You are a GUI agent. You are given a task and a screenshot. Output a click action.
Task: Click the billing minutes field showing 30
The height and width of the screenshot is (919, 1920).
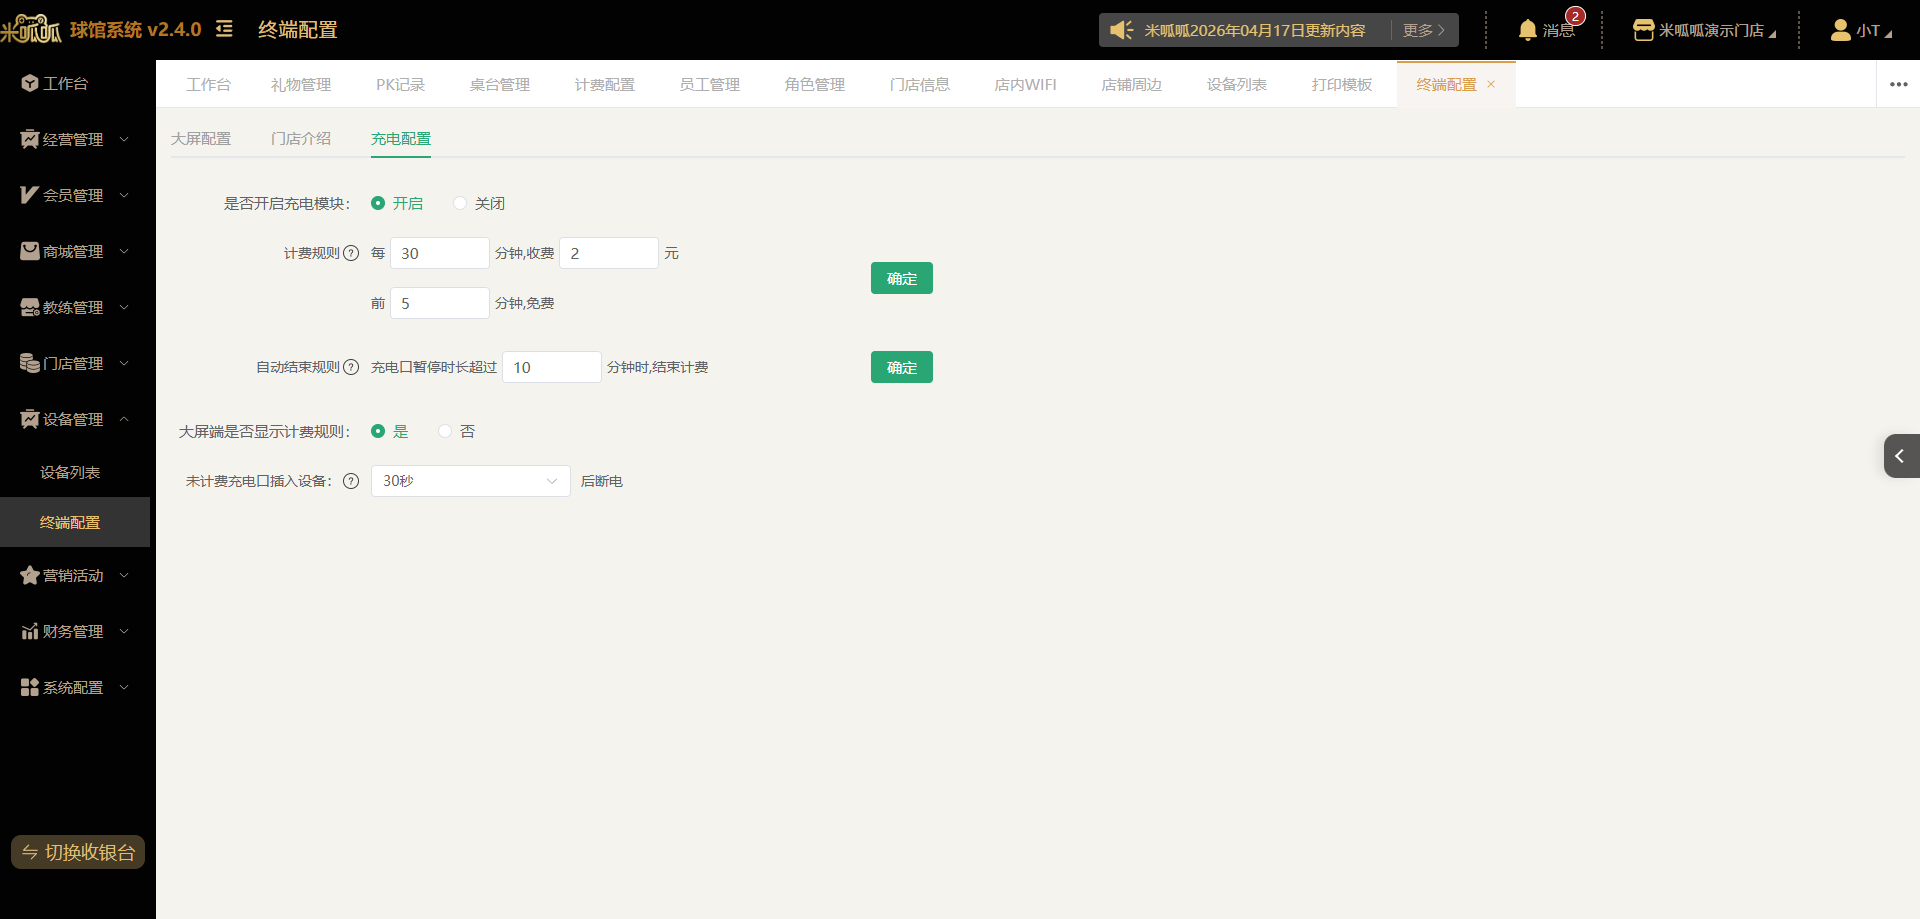[x=440, y=253]
